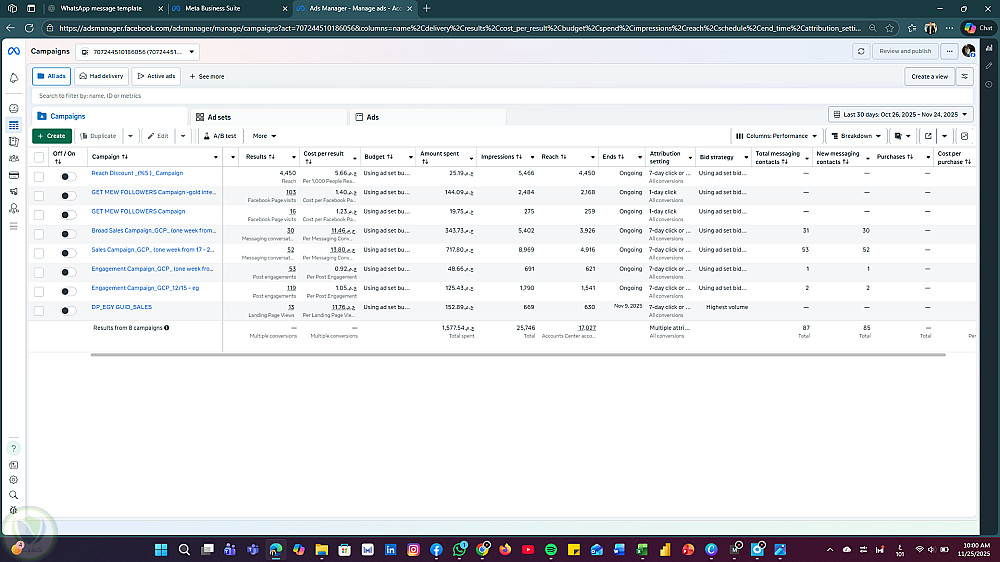Select the Active ads filter view

point(156,77)
